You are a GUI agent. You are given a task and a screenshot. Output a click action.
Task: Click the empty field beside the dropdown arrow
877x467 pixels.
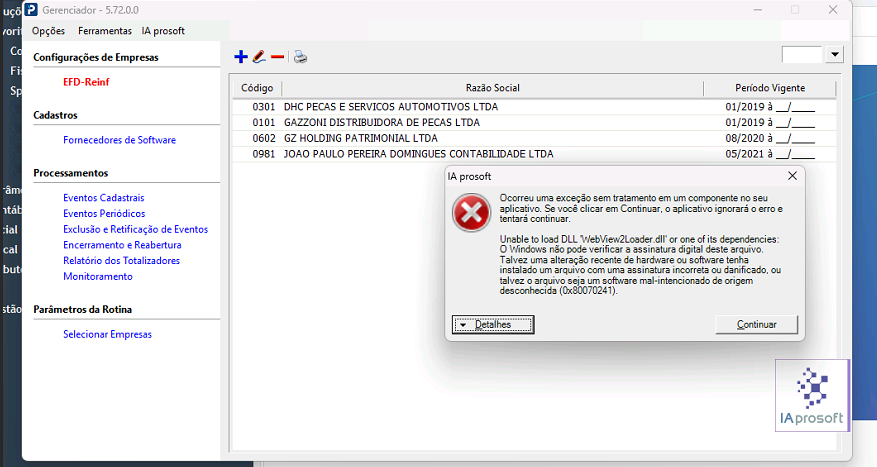click(801, 54)
